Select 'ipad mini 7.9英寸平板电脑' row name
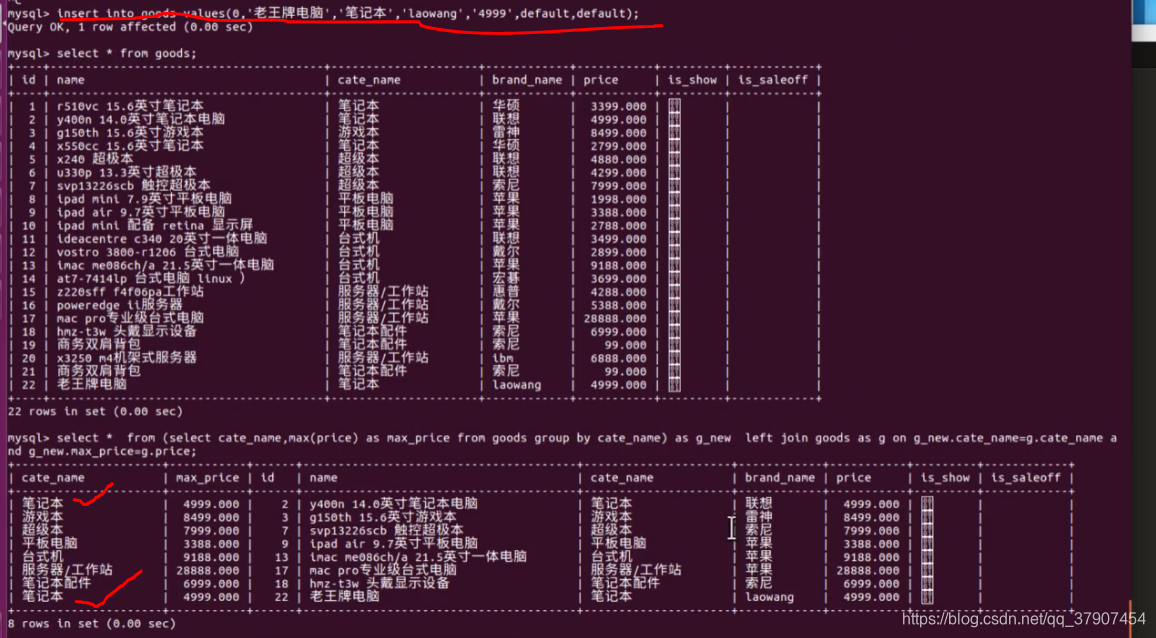The image size is (1156, 638). click(144, 198)
